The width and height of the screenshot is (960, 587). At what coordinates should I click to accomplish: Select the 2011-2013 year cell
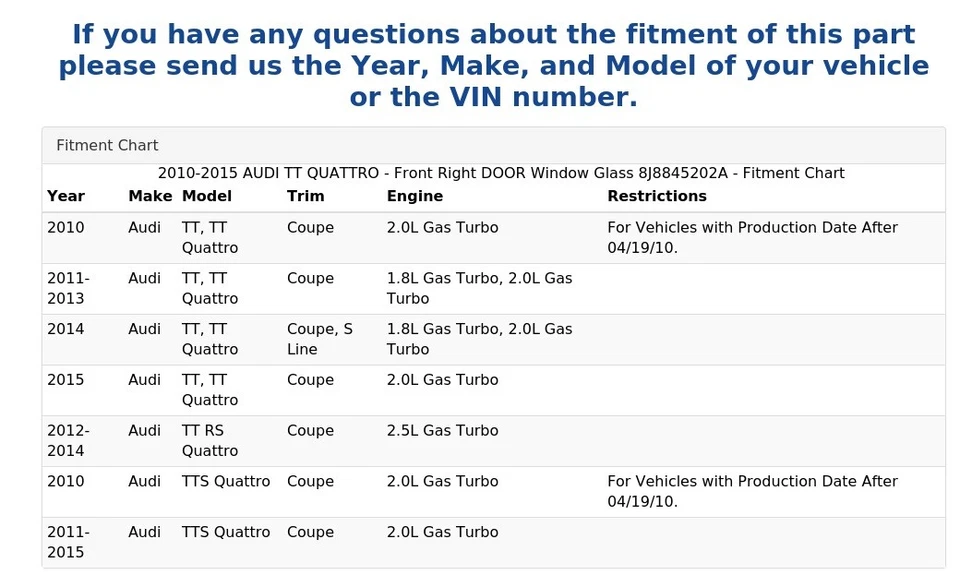click(68, 289)
